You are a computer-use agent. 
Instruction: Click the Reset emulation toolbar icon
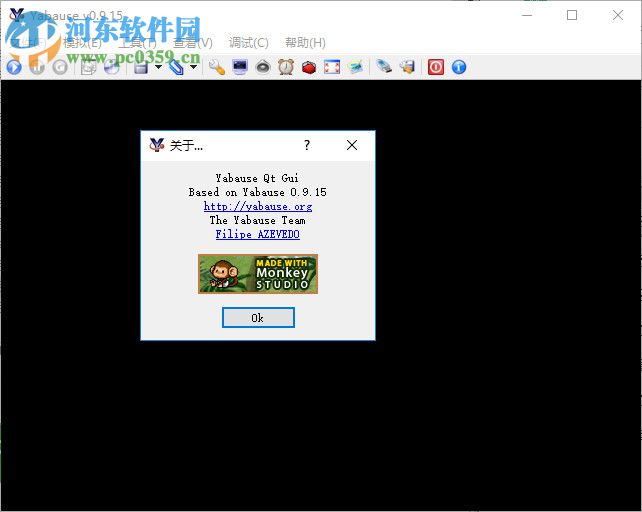coord(60,67)
